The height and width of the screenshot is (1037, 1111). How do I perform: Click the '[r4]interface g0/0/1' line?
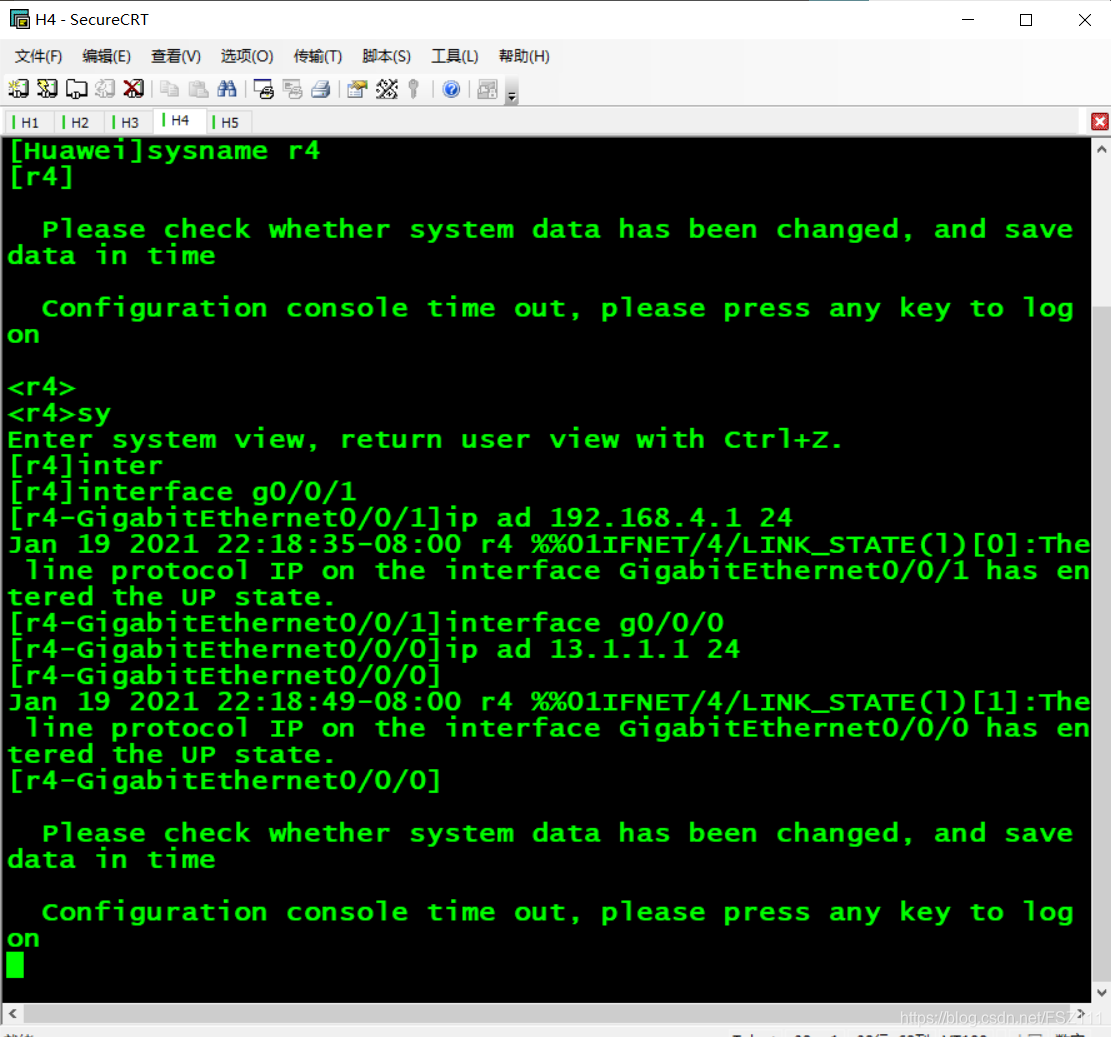point(182,492)
